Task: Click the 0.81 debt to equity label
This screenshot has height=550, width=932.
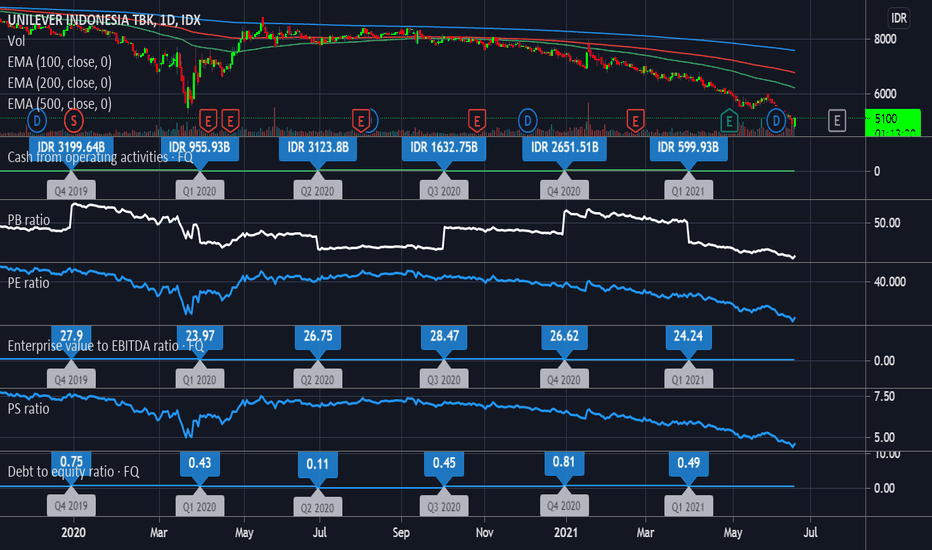Action: click(x=564, y=462)
